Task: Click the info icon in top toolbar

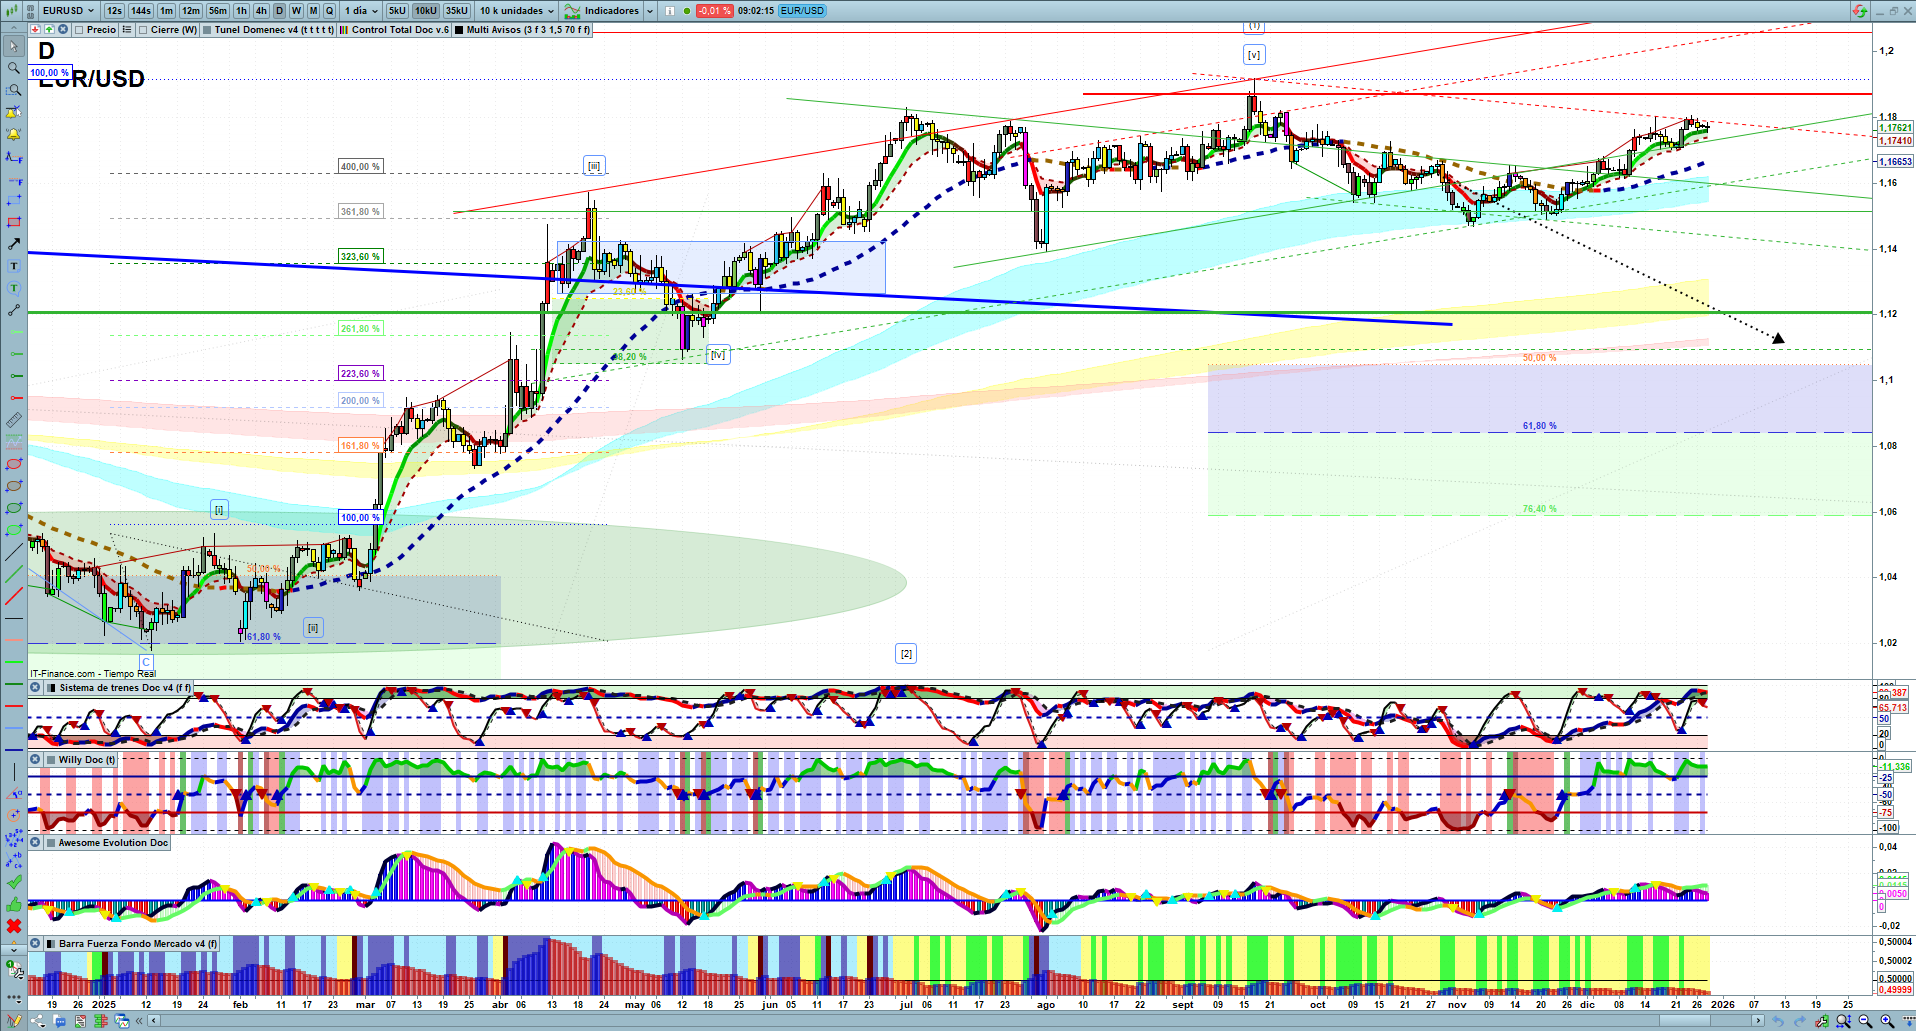Action: point(670,11)
